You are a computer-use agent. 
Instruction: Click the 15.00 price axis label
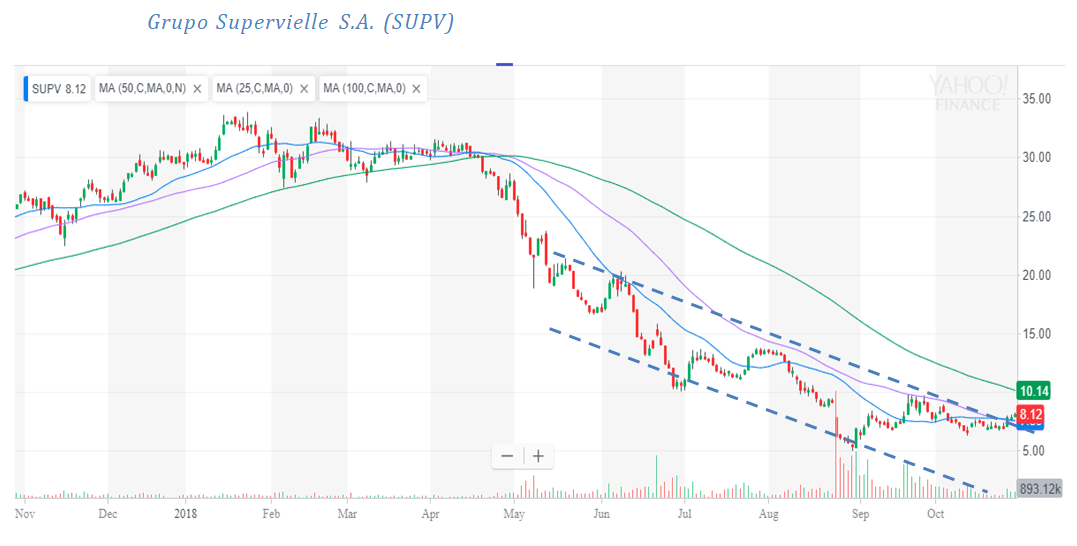click(x=1036, y=334)
